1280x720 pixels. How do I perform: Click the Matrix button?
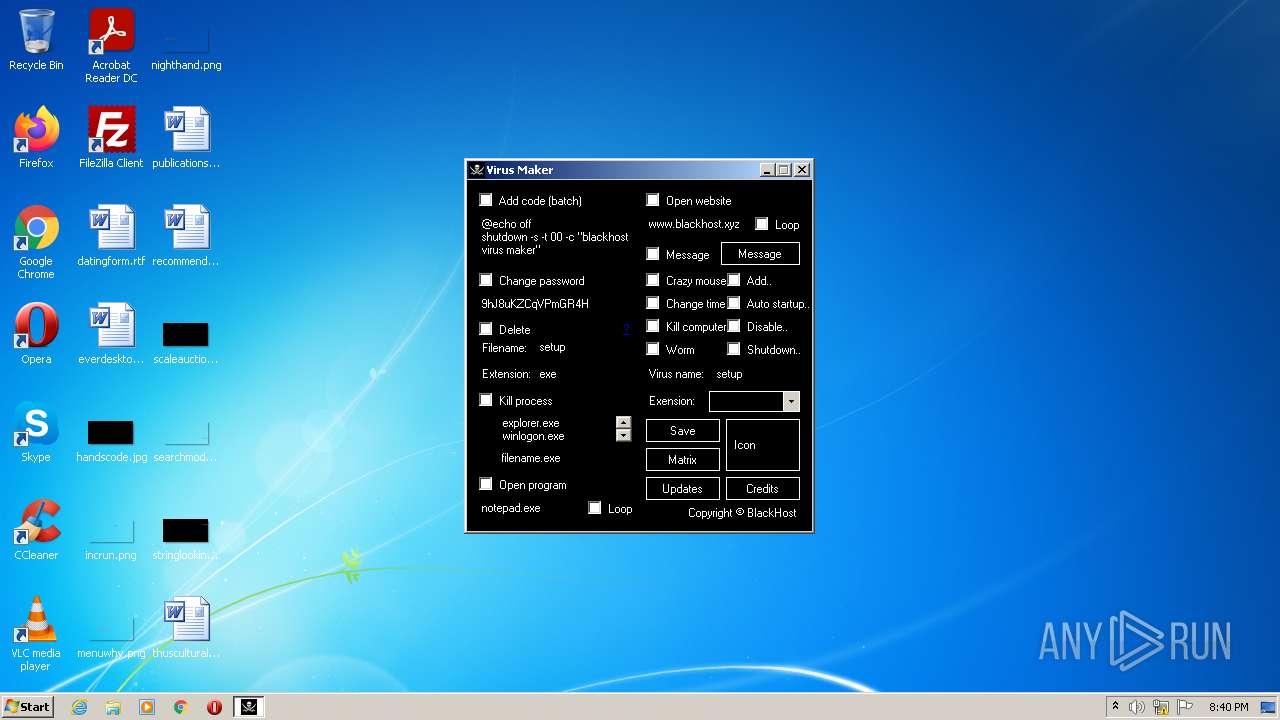click(683, 460)
